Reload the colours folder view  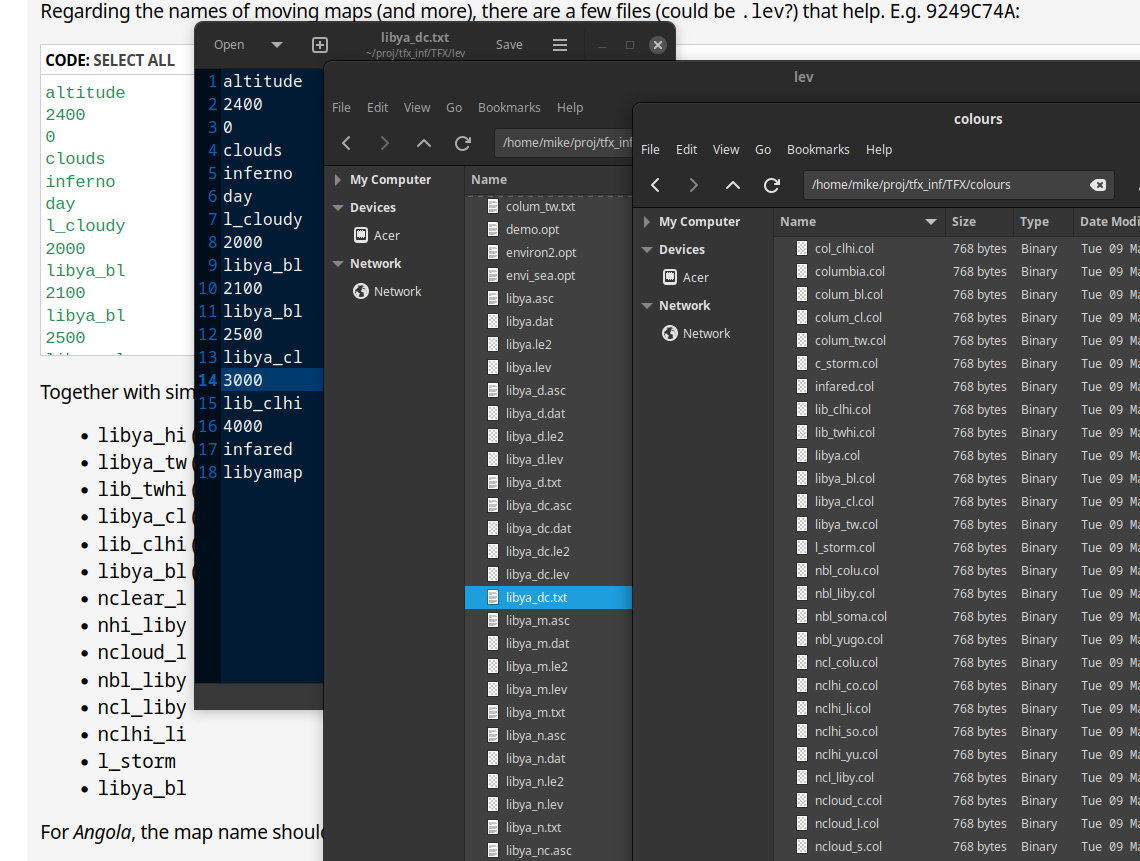pyautogui.click(x=771, y=185)
